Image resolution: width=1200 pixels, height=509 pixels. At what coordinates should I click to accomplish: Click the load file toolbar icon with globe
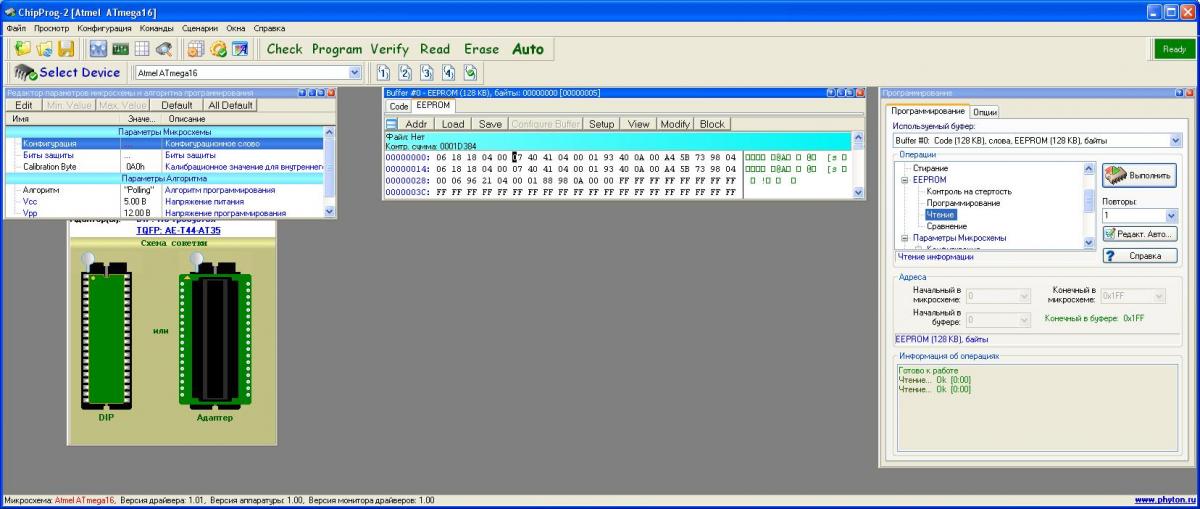click(44, 48)
